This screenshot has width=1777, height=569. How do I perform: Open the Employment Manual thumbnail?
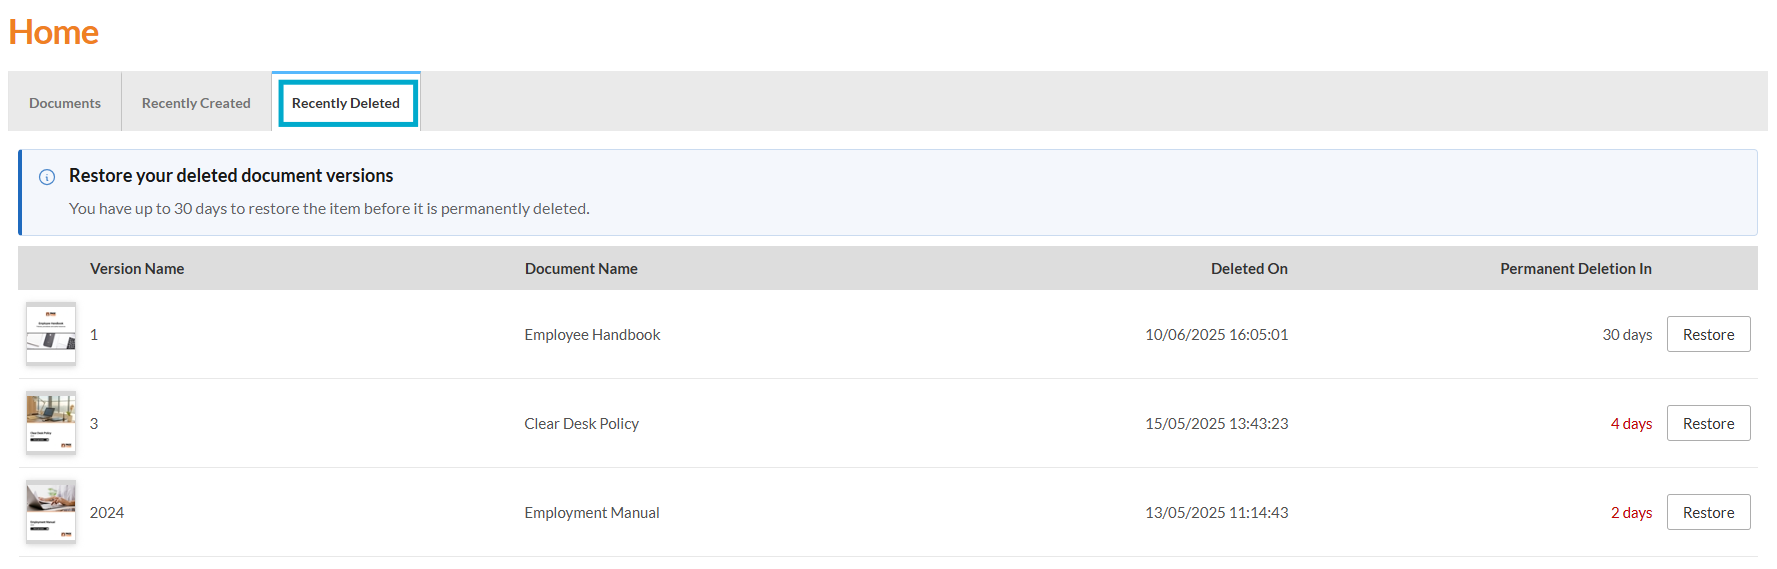point(51,512)
